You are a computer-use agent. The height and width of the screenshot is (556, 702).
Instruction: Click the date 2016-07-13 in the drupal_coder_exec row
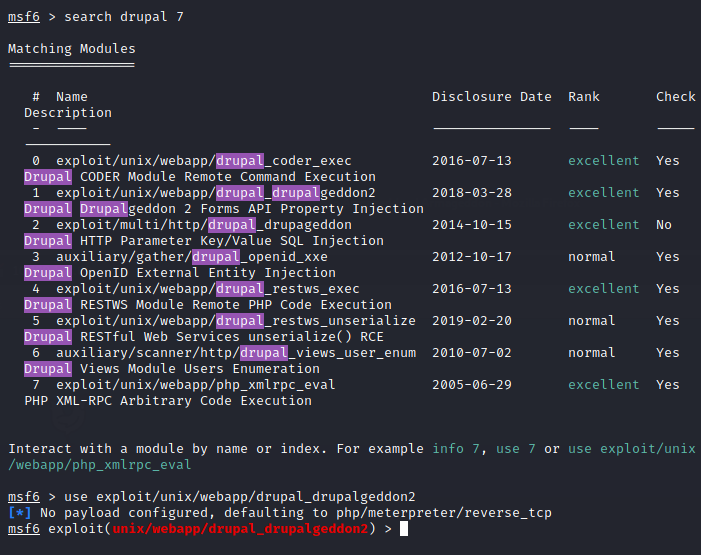(x=471, y=161)
